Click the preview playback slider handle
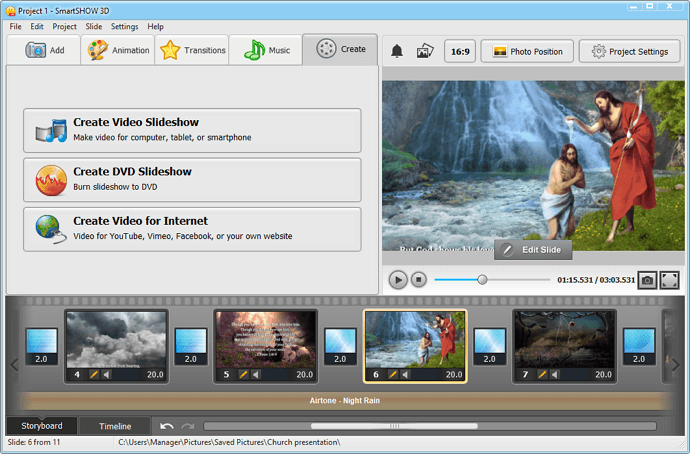The width and height of the screenshot is (690, 454). click(x=482, y=280)
